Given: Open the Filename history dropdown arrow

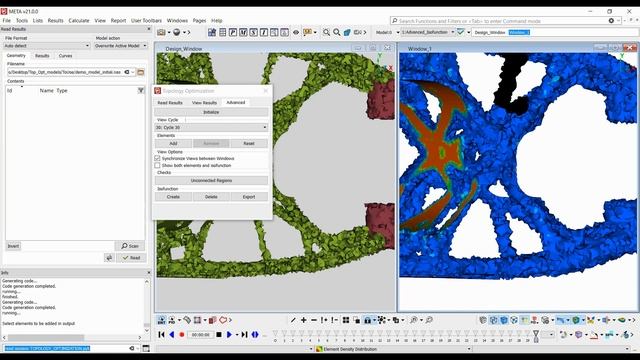Looking at the screenshot, I should (x=133, y=72).
